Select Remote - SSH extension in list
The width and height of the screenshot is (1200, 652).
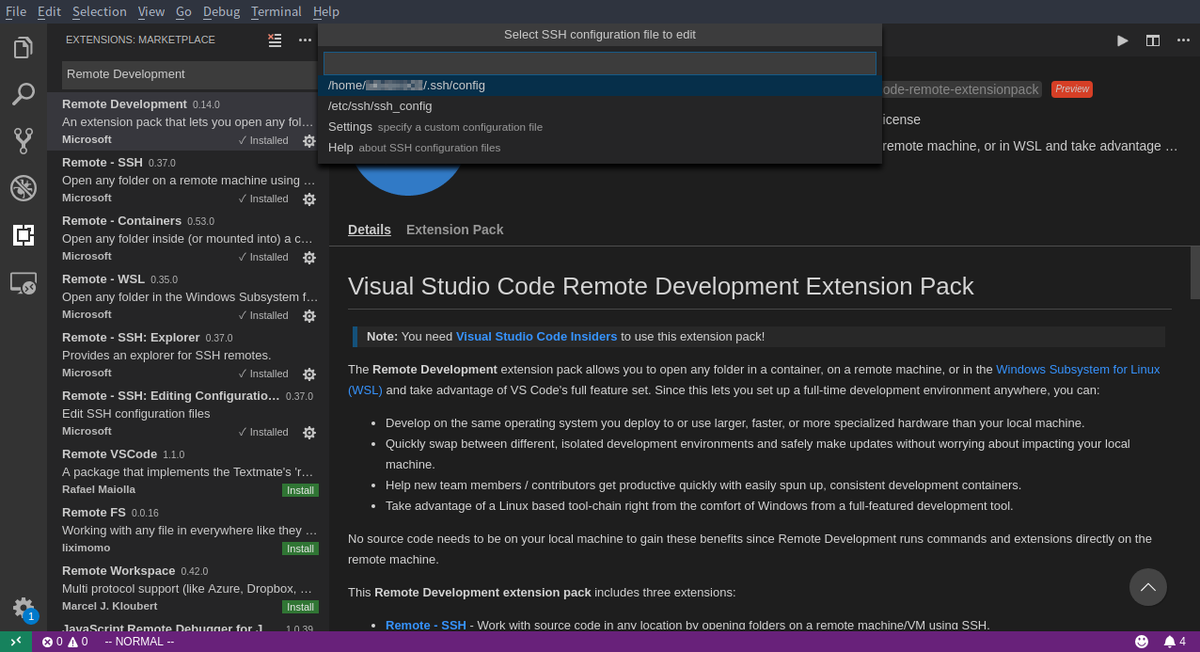(188, 180)
